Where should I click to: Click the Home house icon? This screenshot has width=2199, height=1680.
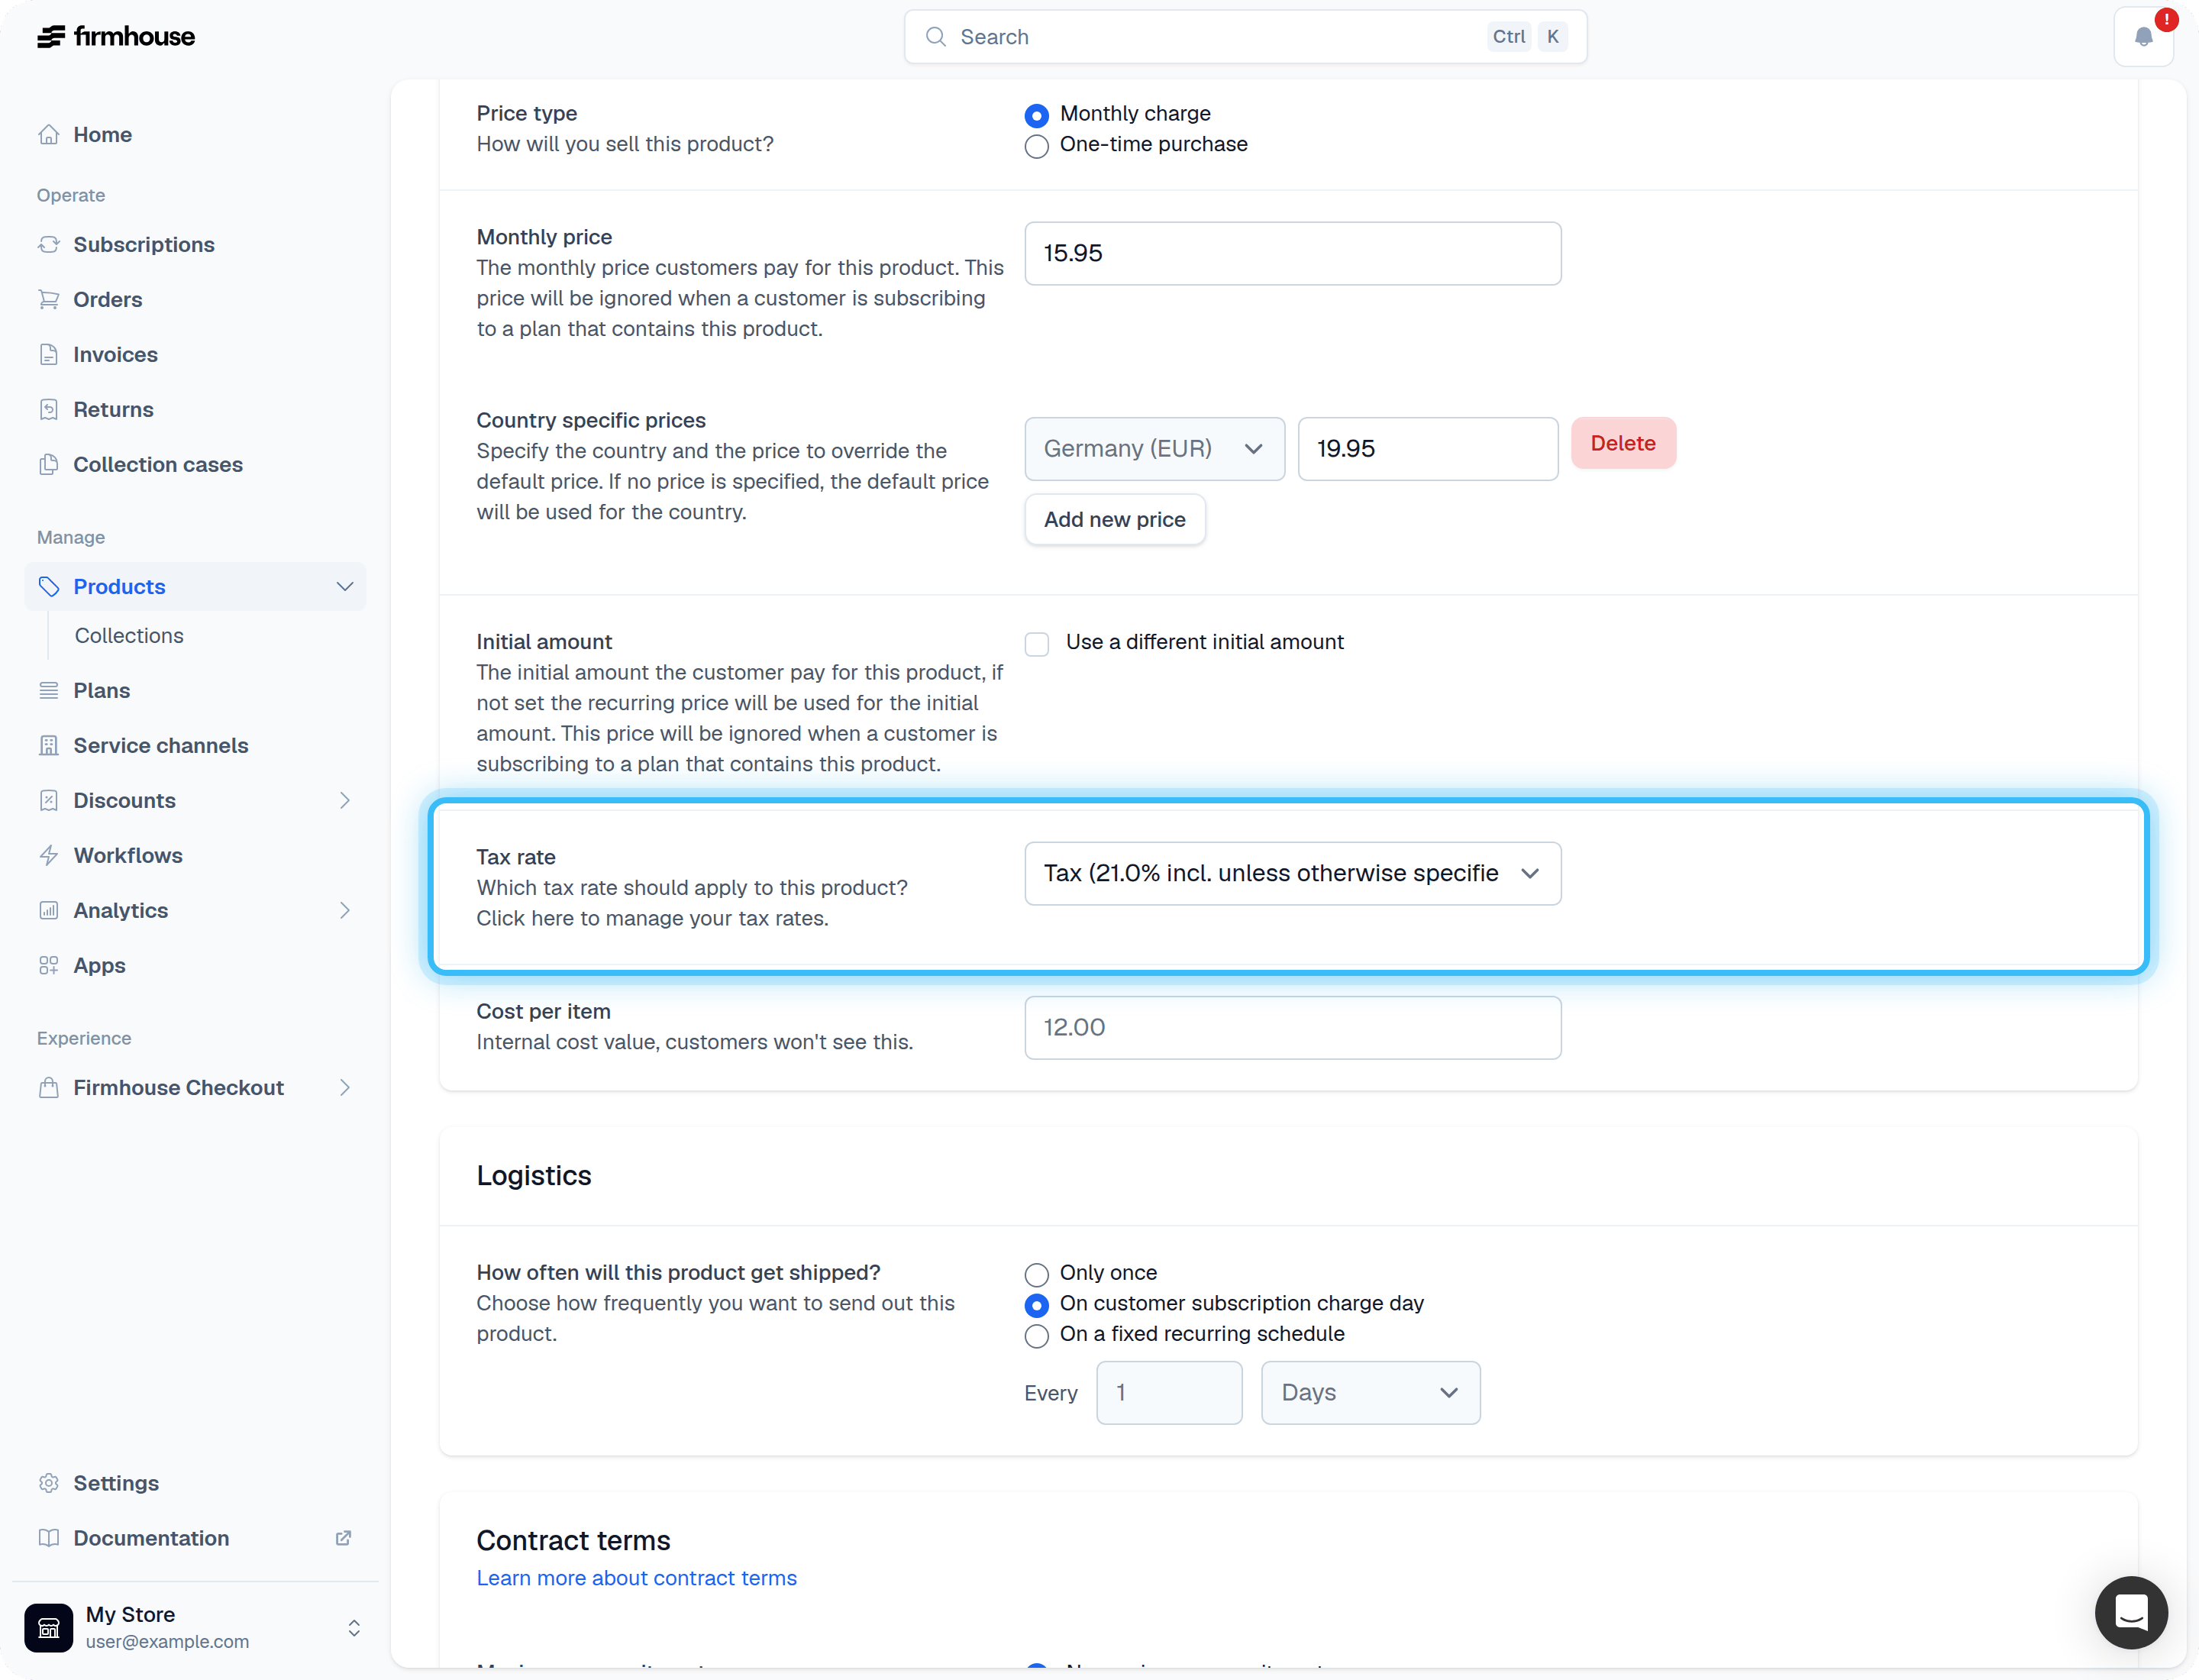point(49,134)
